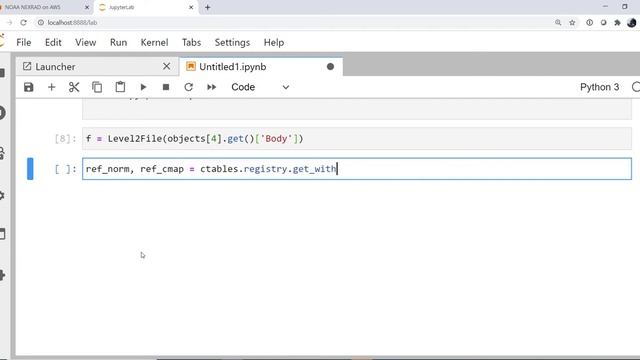Screen dimensions: 640x360
Task: Click unsaved dot on Untitled1.ipynb tab
Action: coord(330,67)
